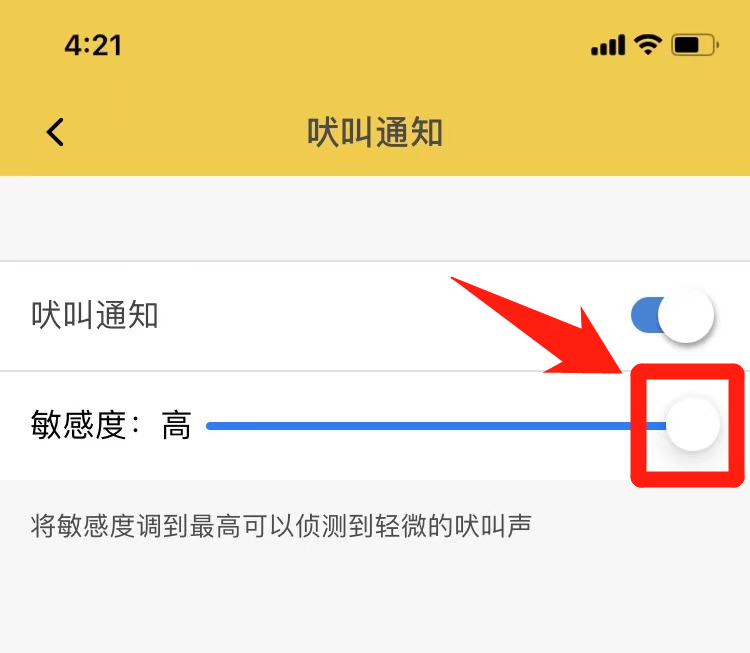750x653 pixels.
Task: Tap the 吠叫通知 row label
Action: pyautogui.click(x=95, y=315)
